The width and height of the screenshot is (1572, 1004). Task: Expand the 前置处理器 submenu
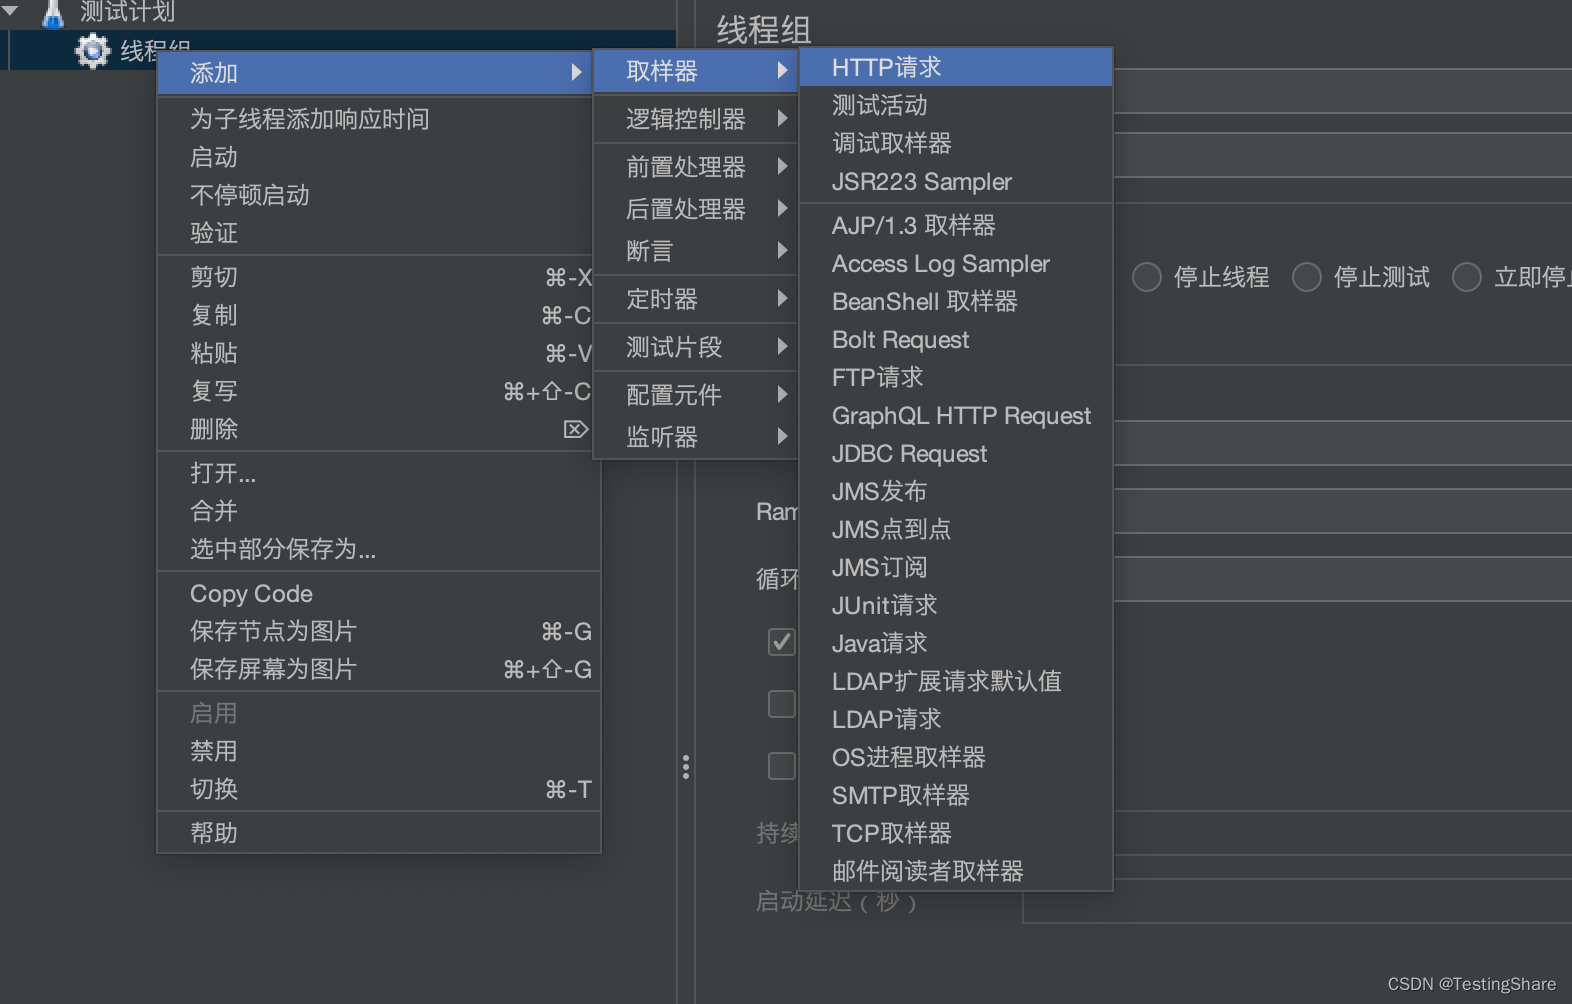[x=696, y=167]
